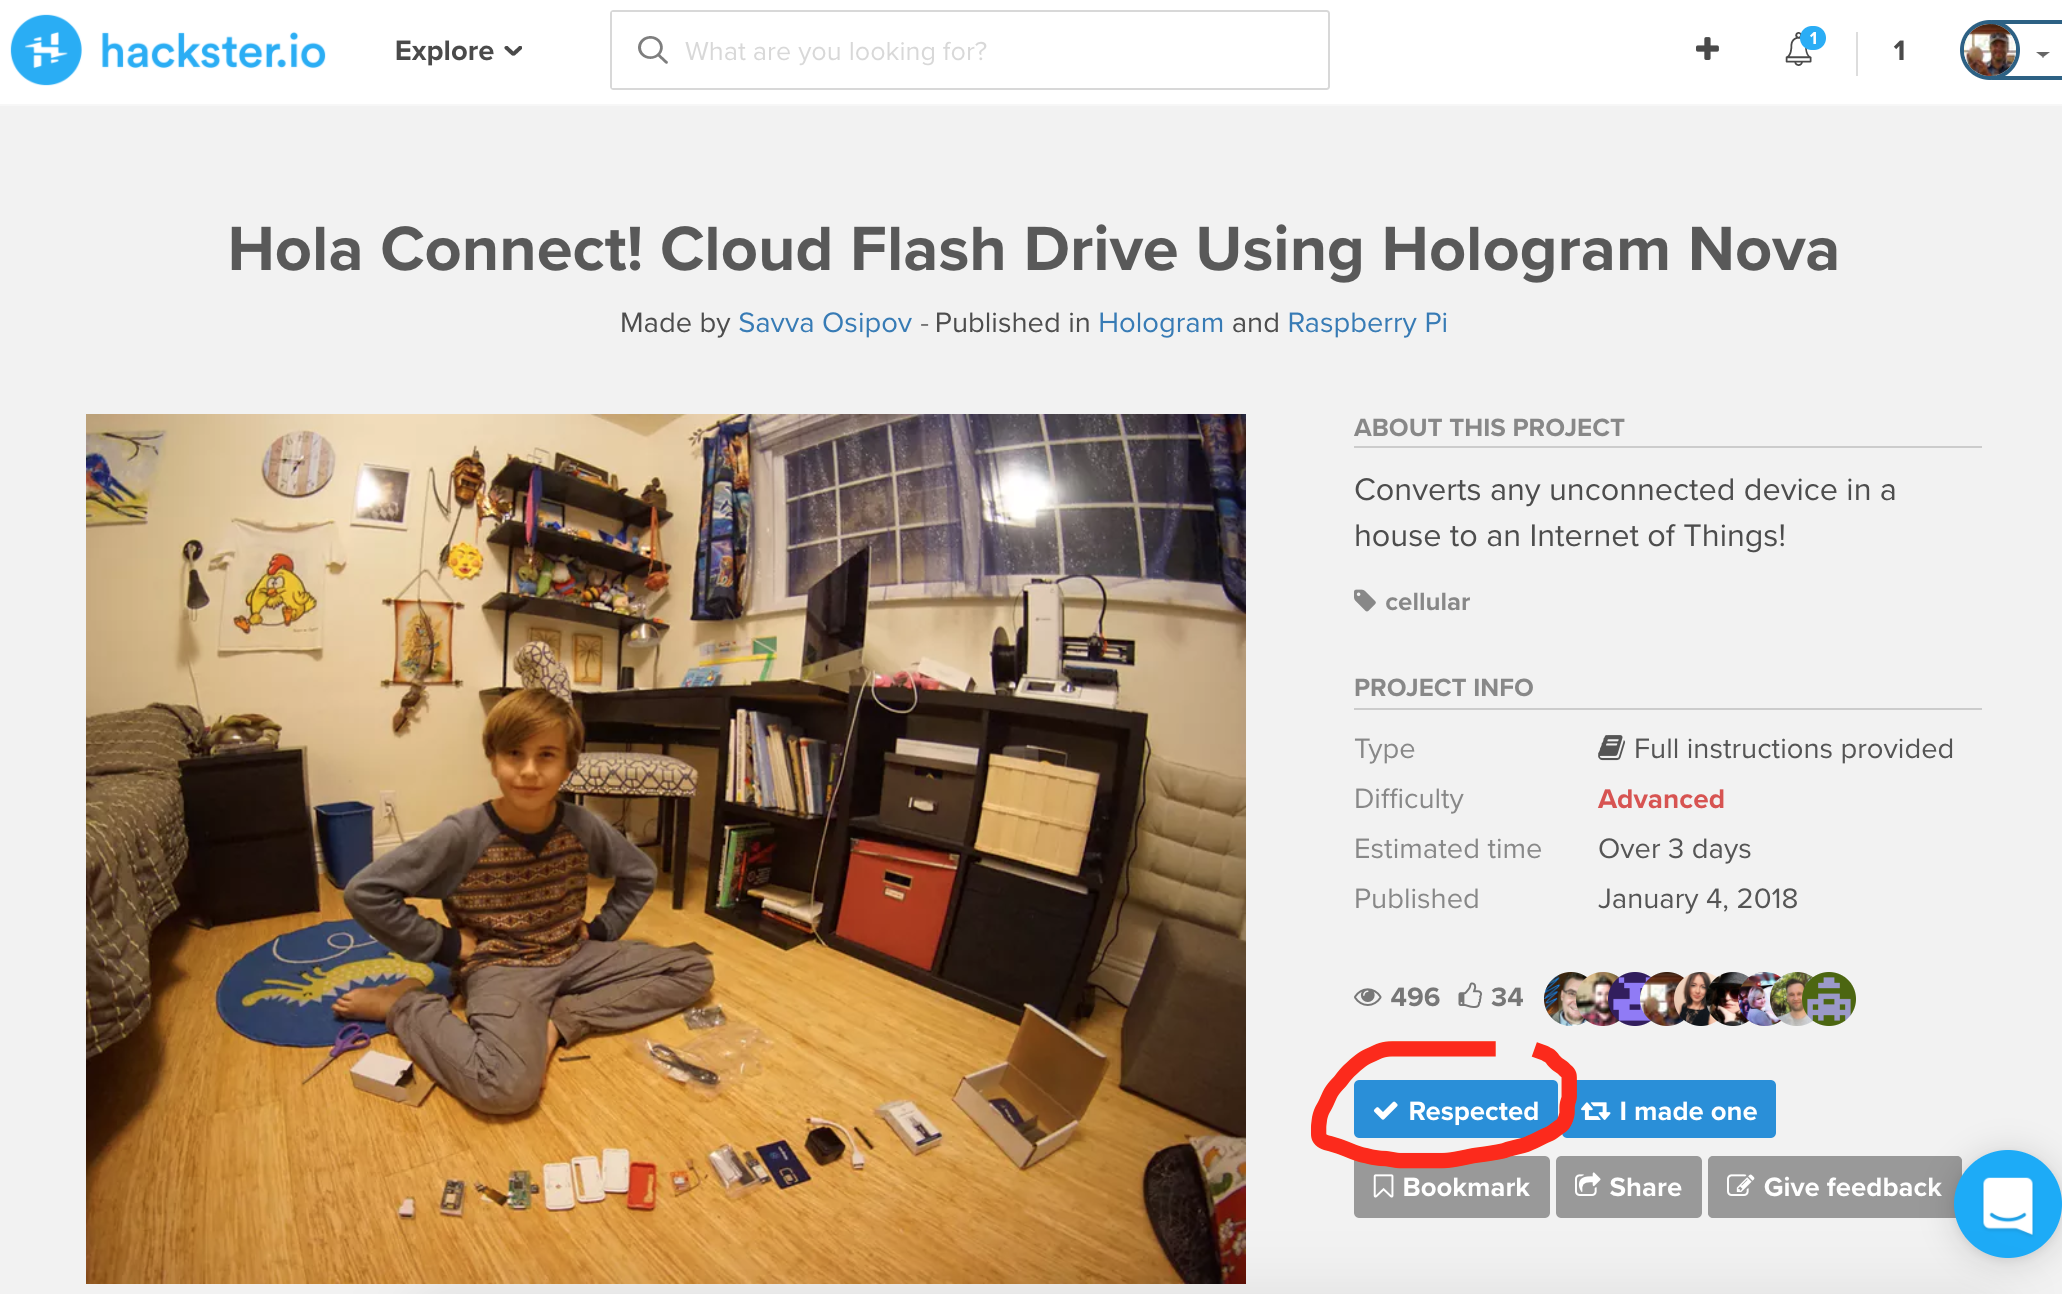The image size is (2062, 1294).
Task: Open the Hologram community link
Action: 1160,323
